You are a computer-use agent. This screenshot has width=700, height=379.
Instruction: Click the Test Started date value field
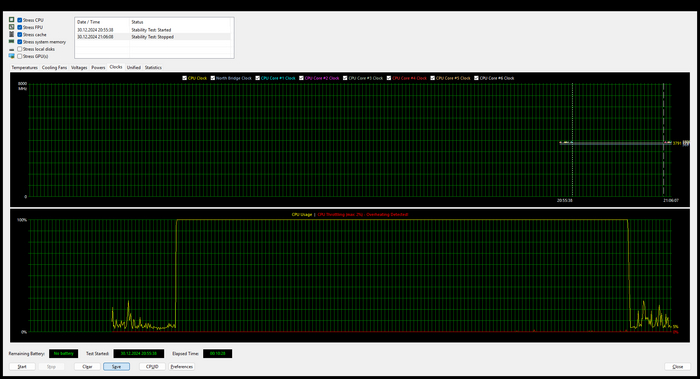coord(139,354)
